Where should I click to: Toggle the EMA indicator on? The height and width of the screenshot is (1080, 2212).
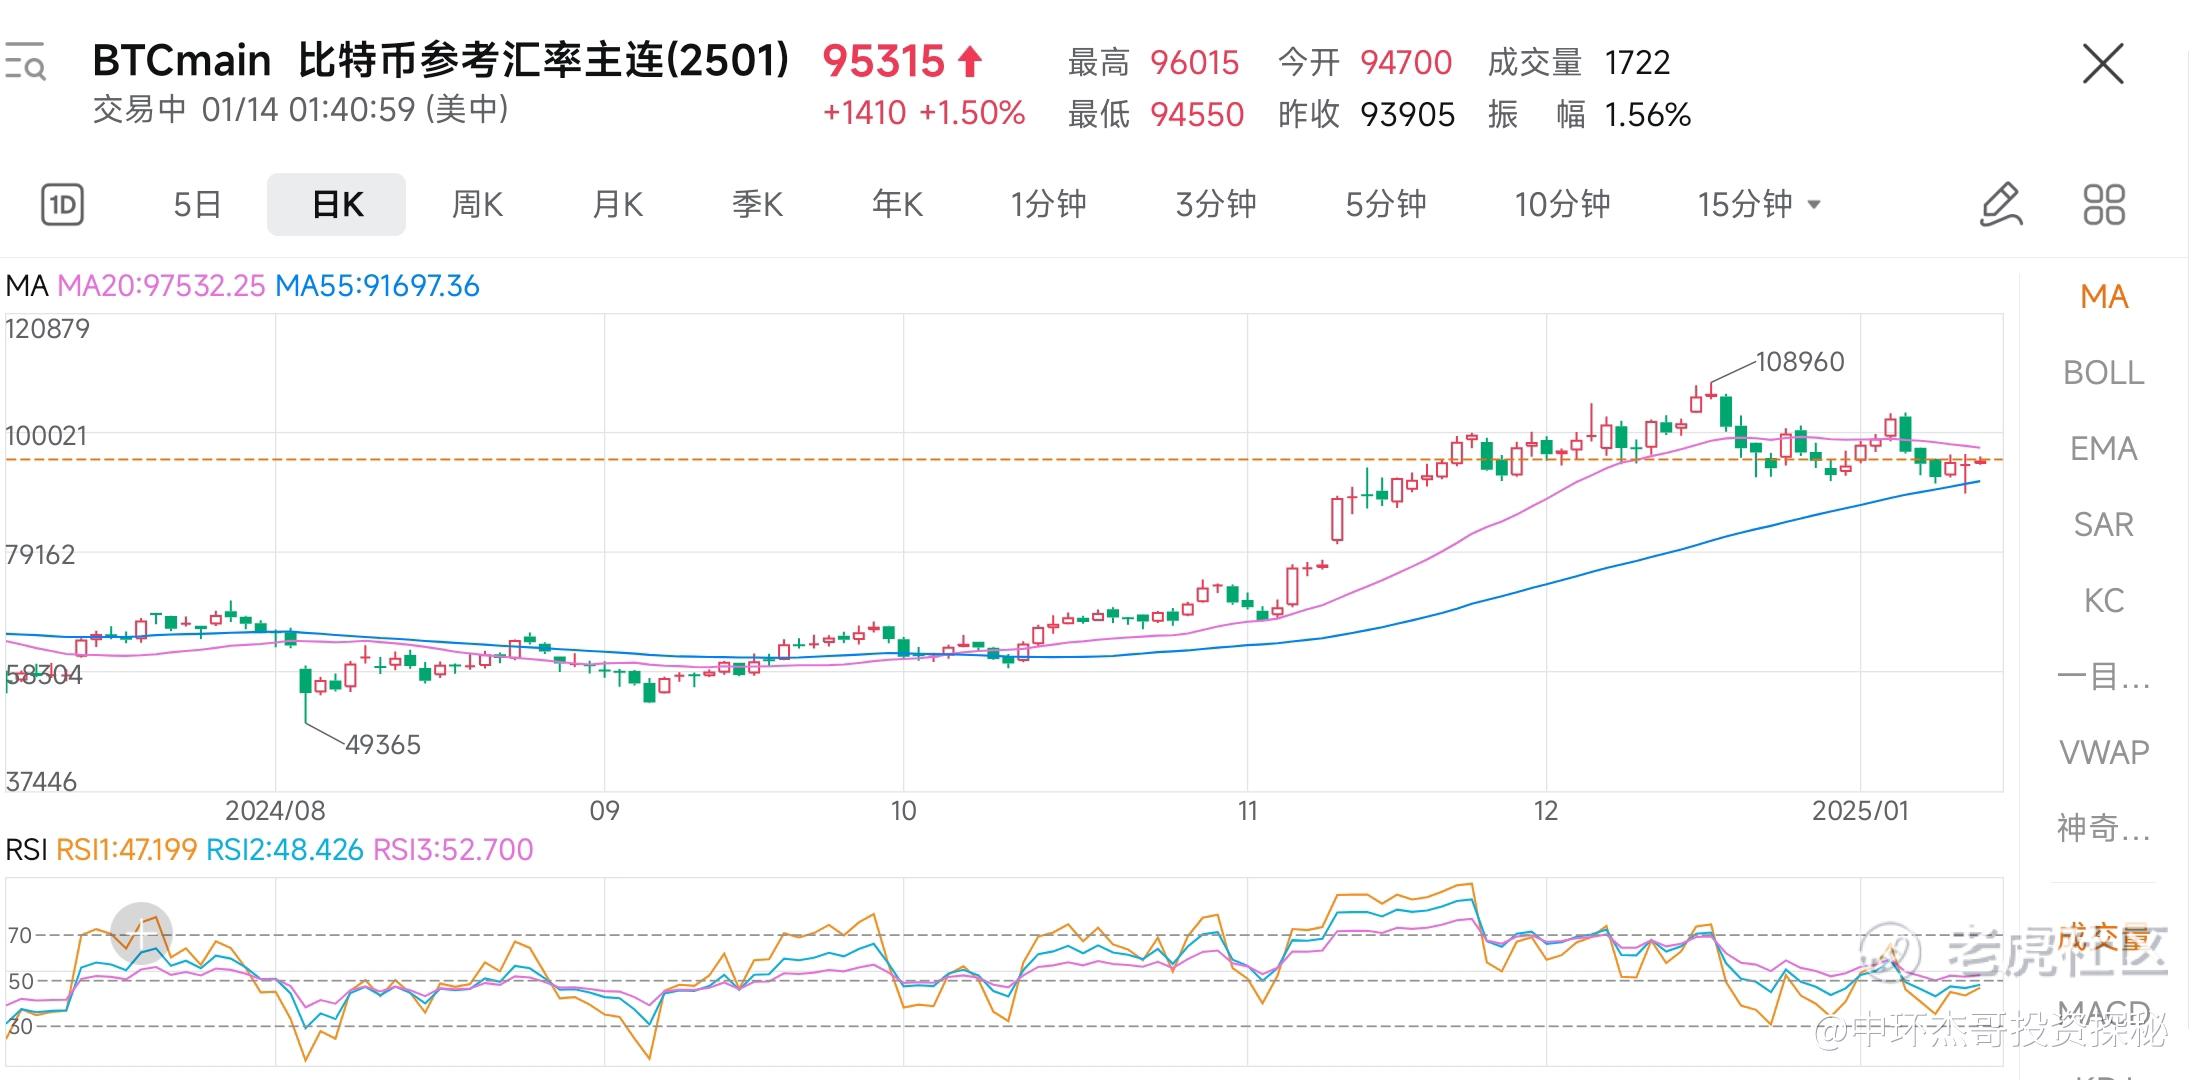2103,449
